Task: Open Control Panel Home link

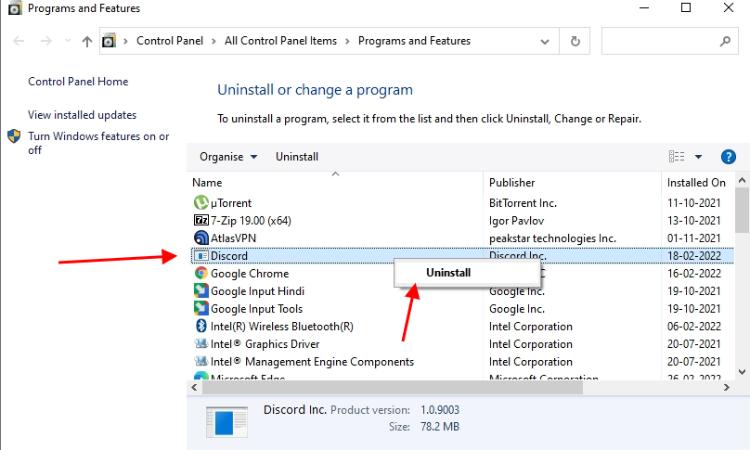Action: (78, 81)
